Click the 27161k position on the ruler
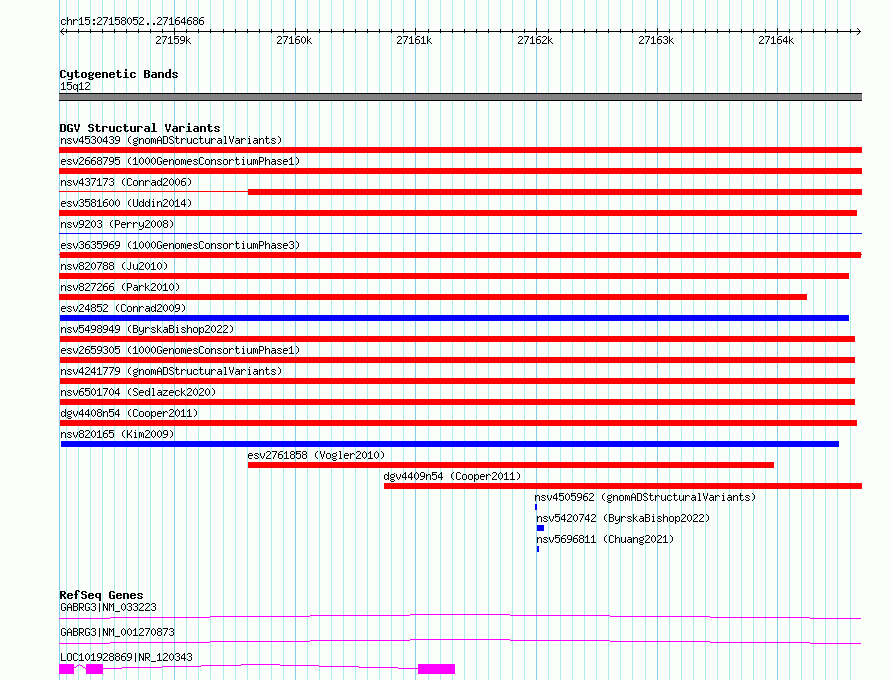Image resolution: width=890 pixels, height=680 pixels. (x=414, y=40)
